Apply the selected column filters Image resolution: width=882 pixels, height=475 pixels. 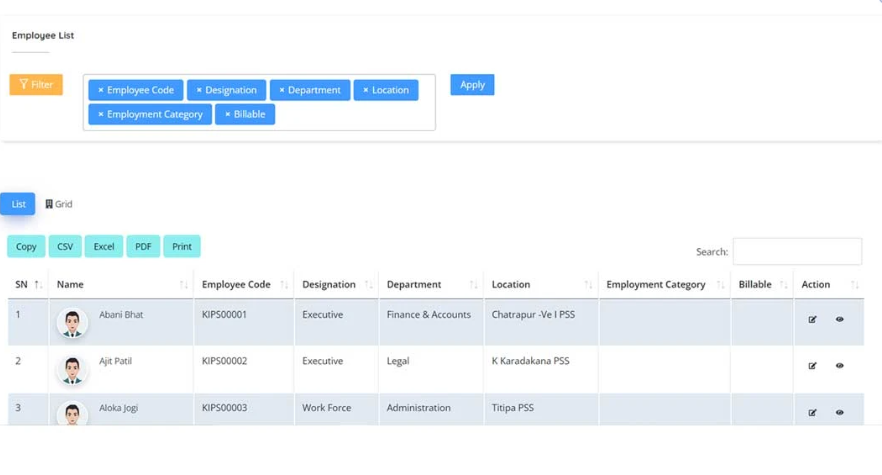[472, 85]
